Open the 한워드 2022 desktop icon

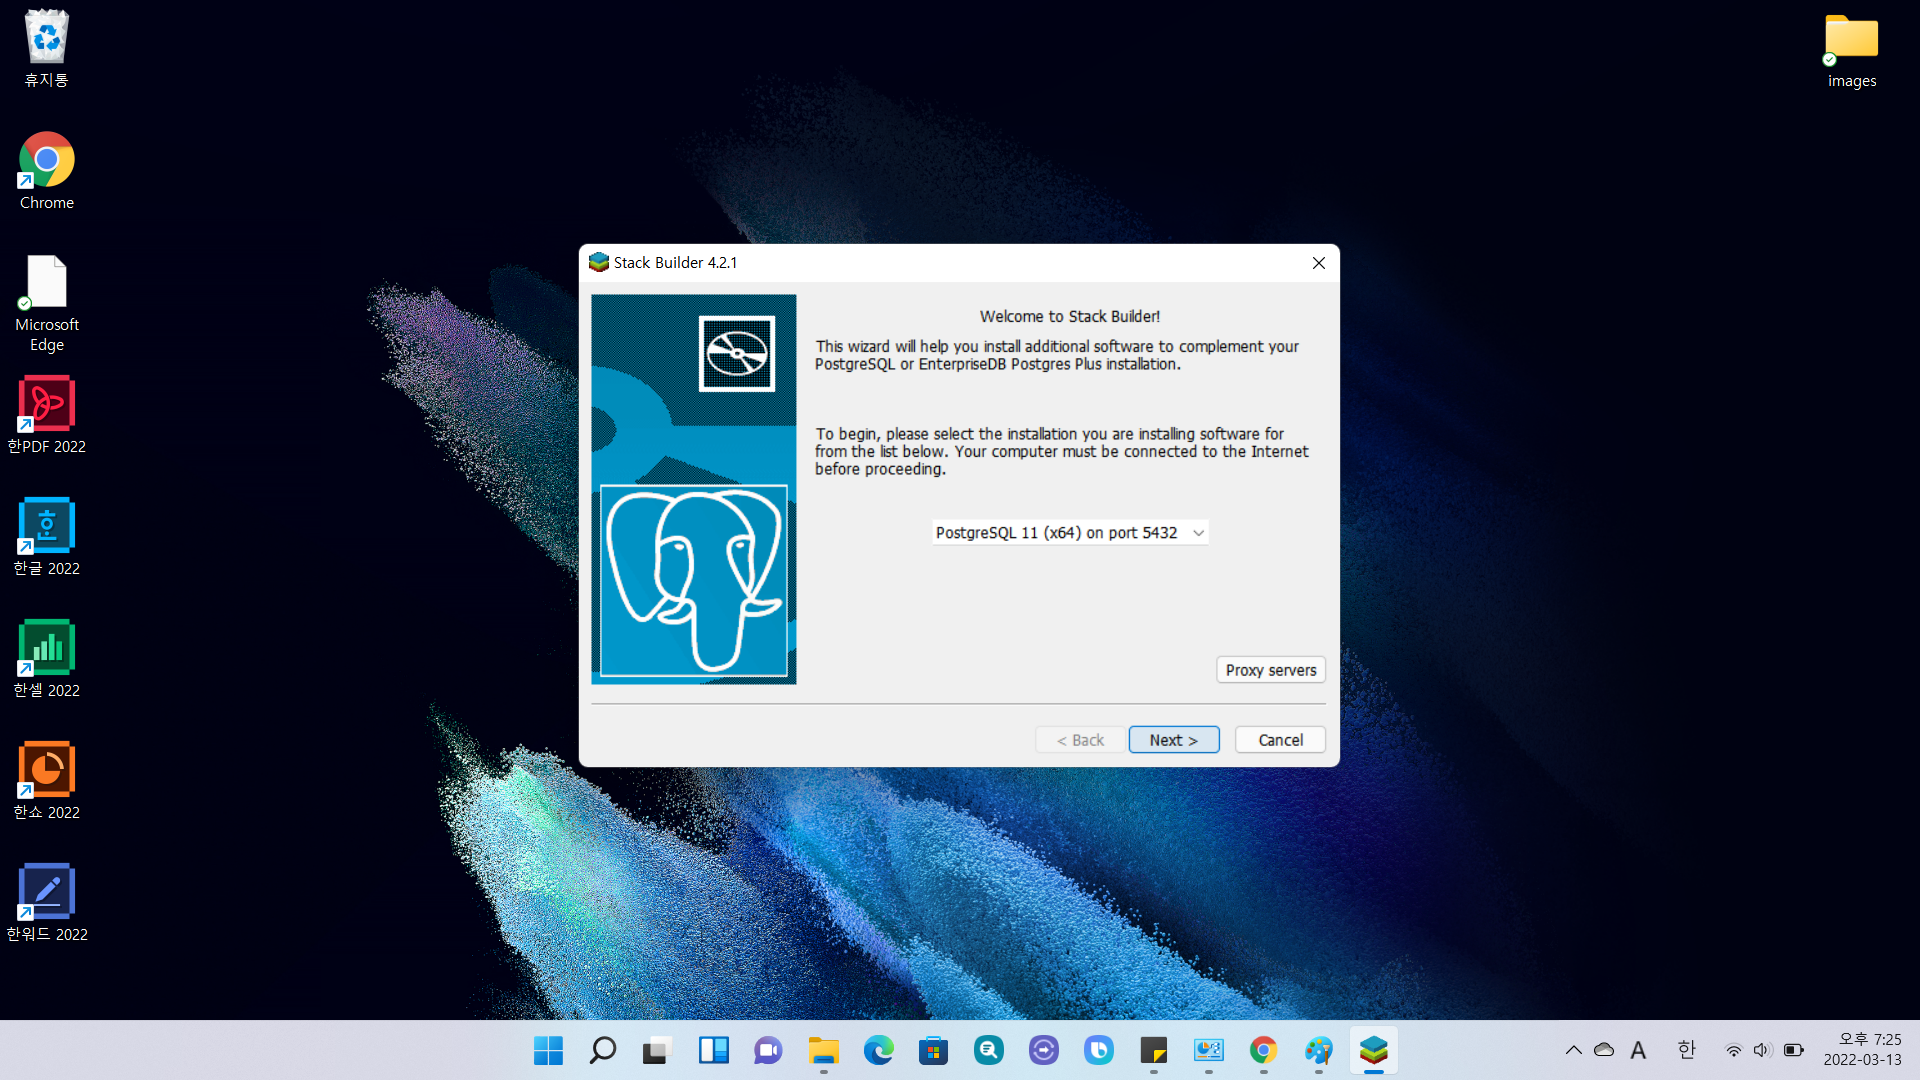point(47,893)
